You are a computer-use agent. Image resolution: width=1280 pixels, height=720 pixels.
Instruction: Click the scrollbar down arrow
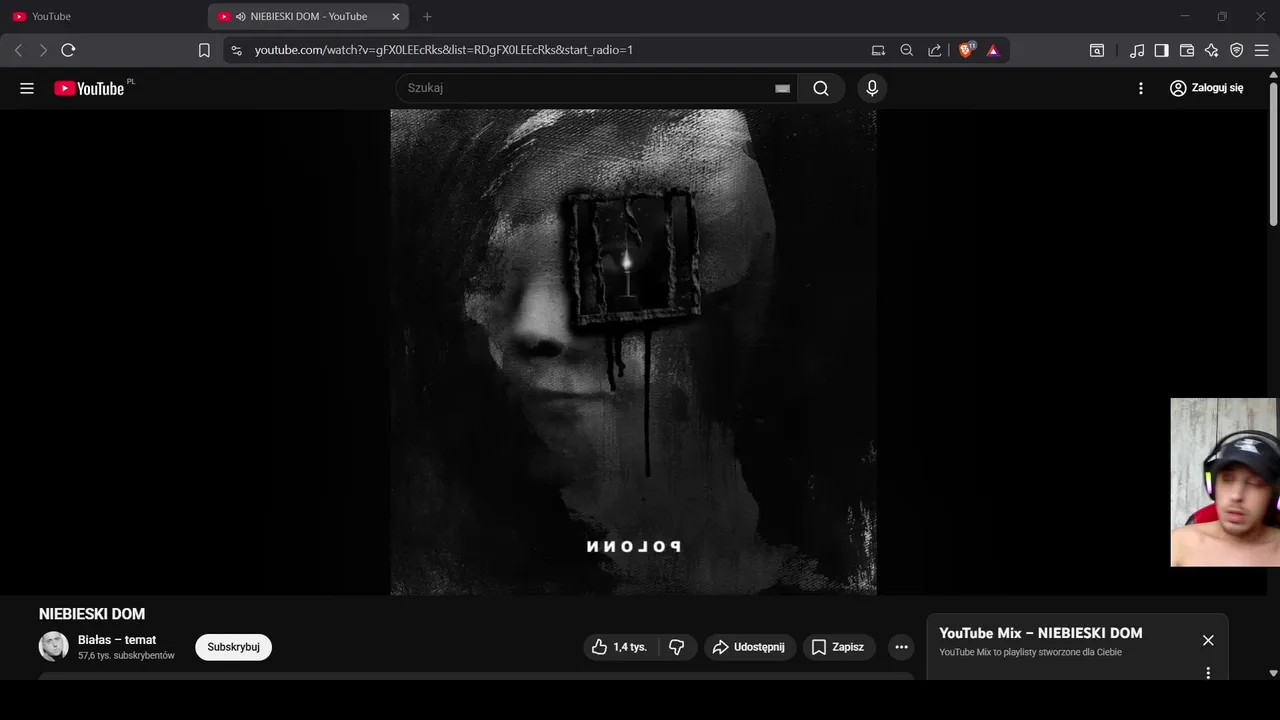tap(1273, 674)
